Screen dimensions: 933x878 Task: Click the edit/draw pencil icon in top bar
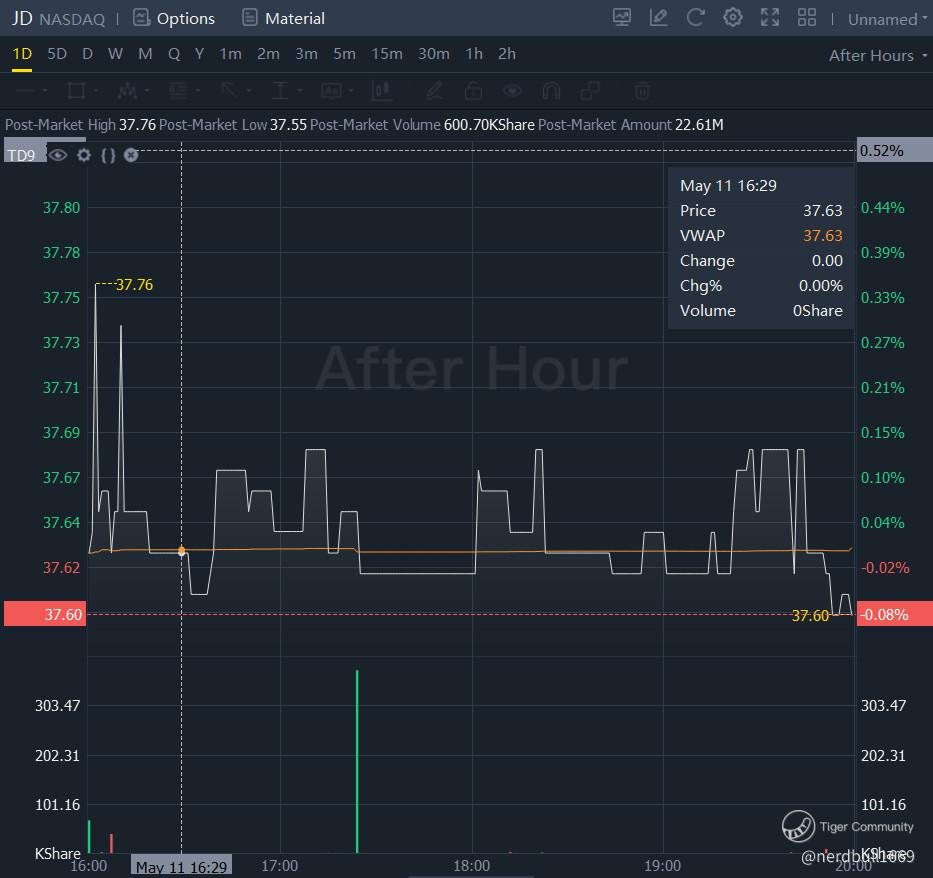coord(658,18)
